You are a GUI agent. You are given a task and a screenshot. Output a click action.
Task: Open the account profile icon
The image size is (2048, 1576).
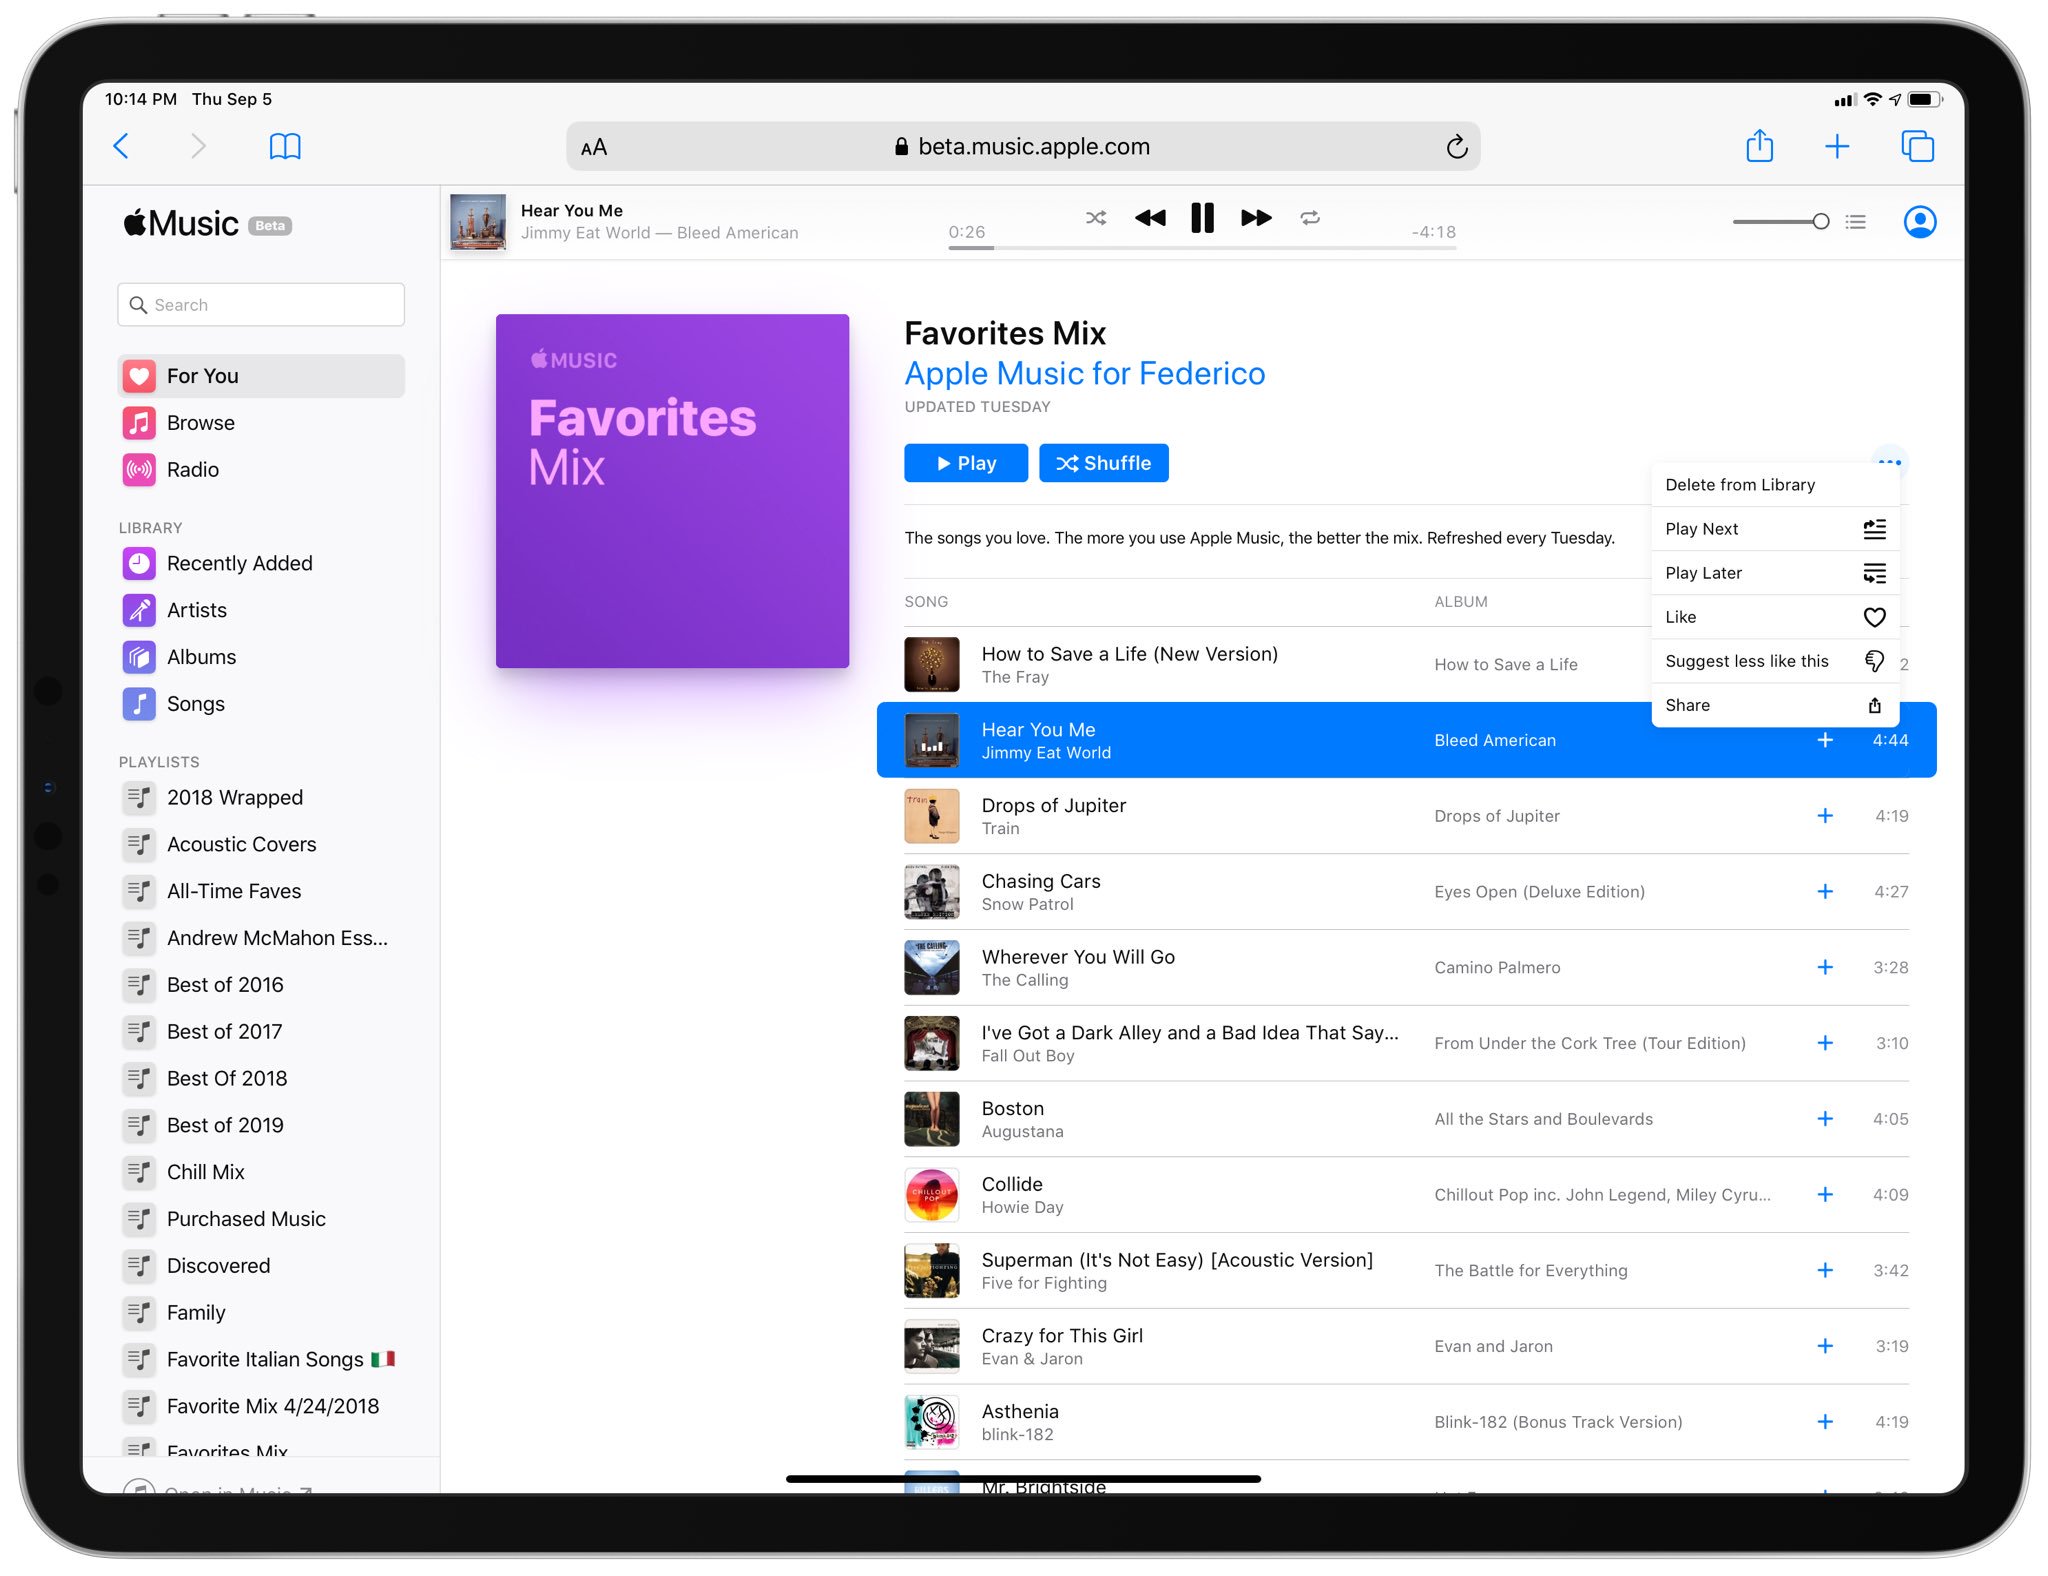[x=1919, y=222]
